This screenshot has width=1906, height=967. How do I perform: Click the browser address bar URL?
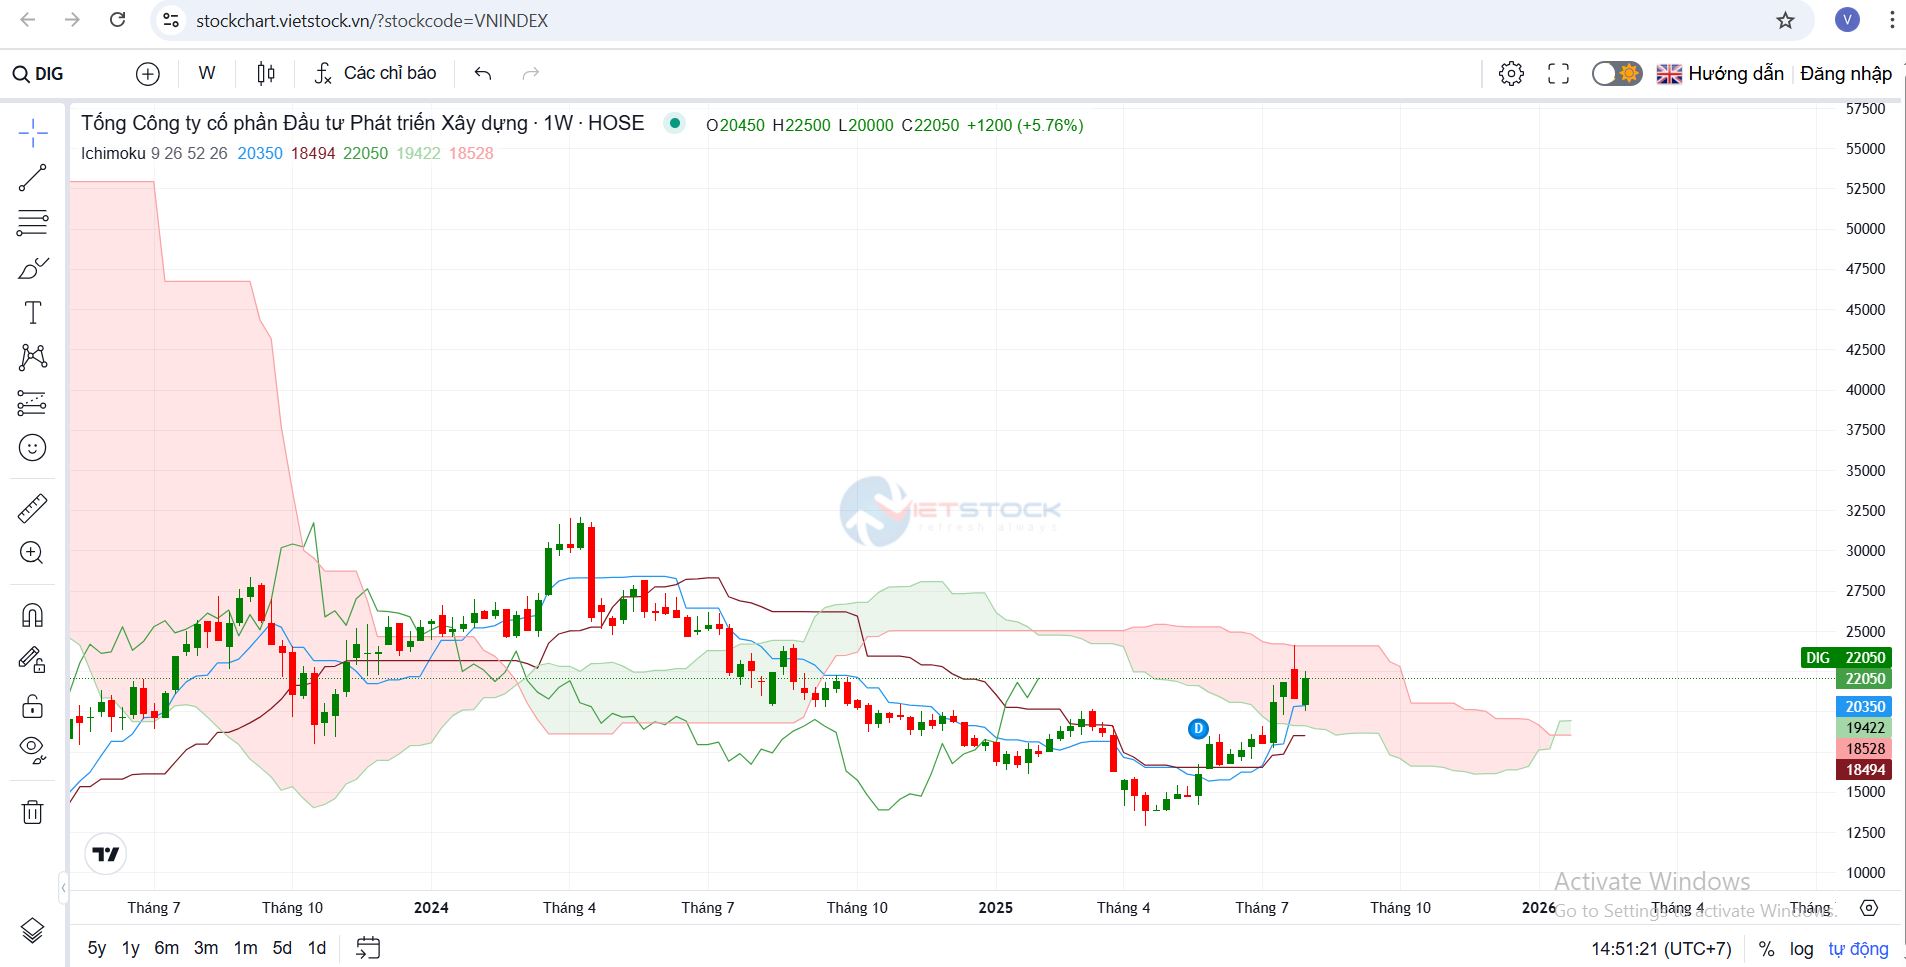point(372,21)
